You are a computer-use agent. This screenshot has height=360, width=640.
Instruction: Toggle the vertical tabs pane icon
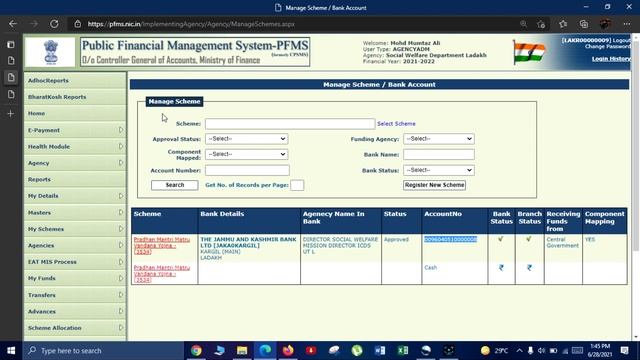(11, 44)
